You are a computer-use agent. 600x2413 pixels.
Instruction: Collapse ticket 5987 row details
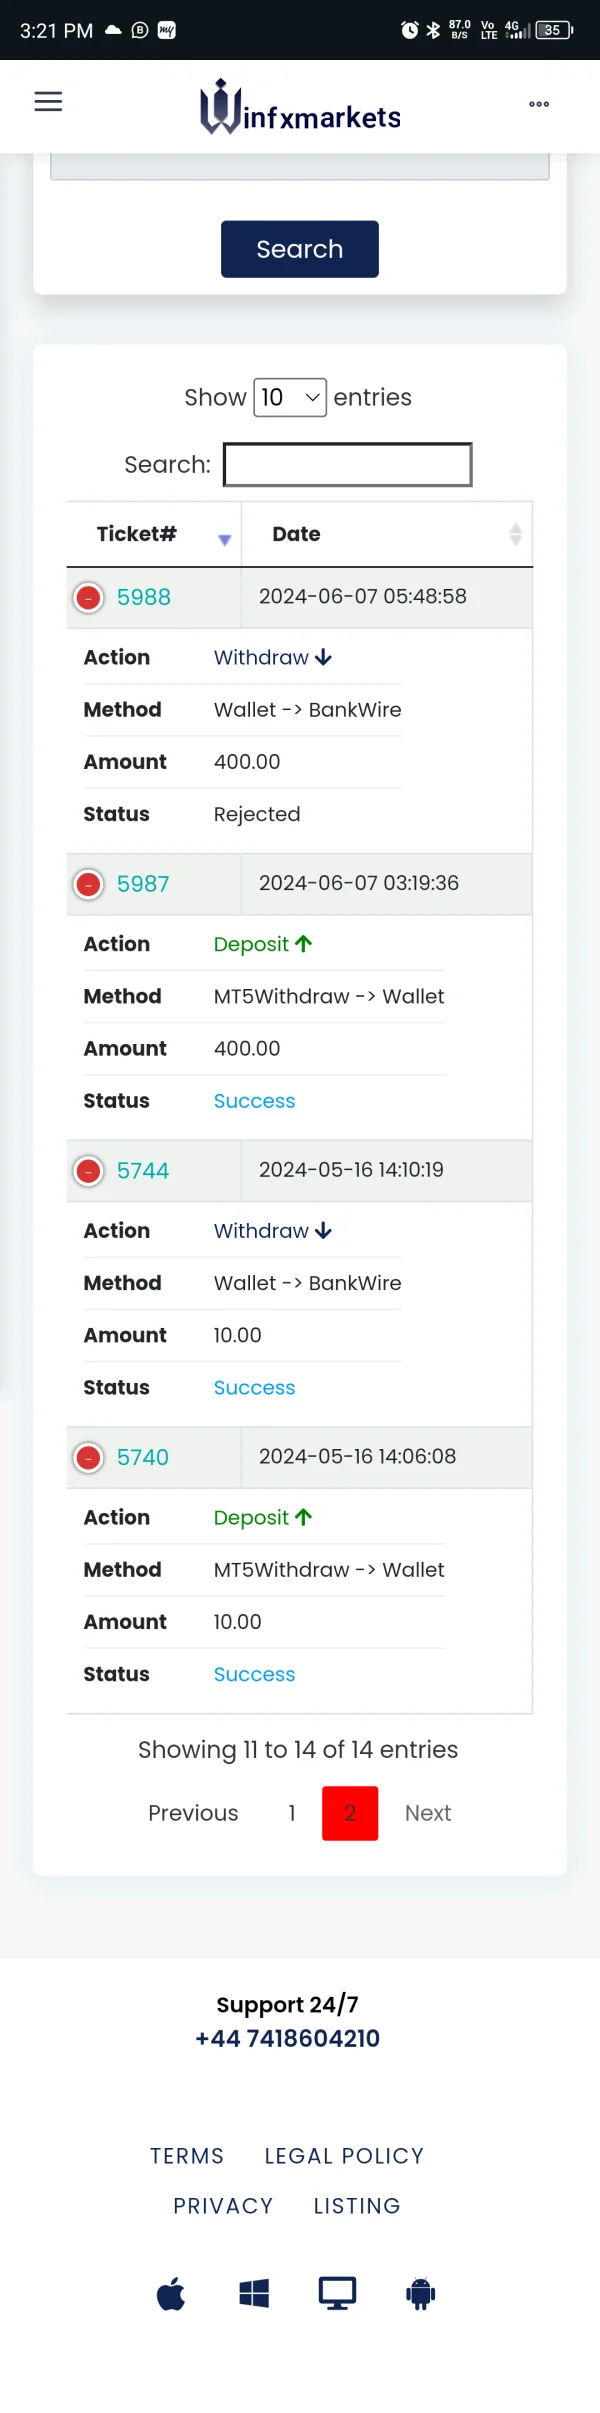point(89,885)
